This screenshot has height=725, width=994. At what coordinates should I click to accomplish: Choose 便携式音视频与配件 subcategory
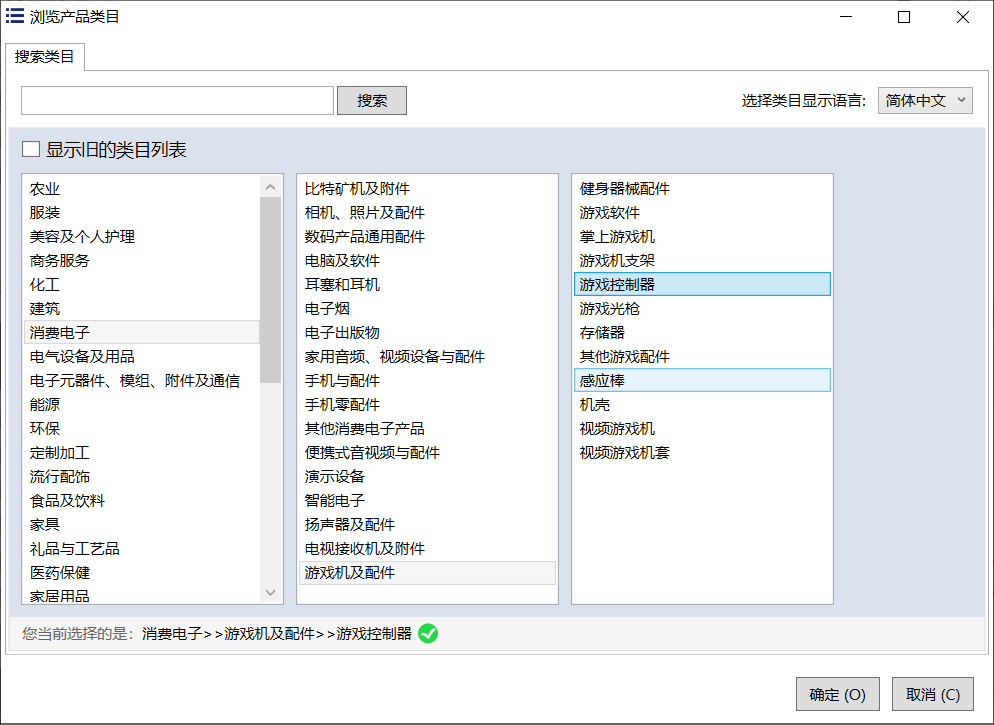click(427, 453)
